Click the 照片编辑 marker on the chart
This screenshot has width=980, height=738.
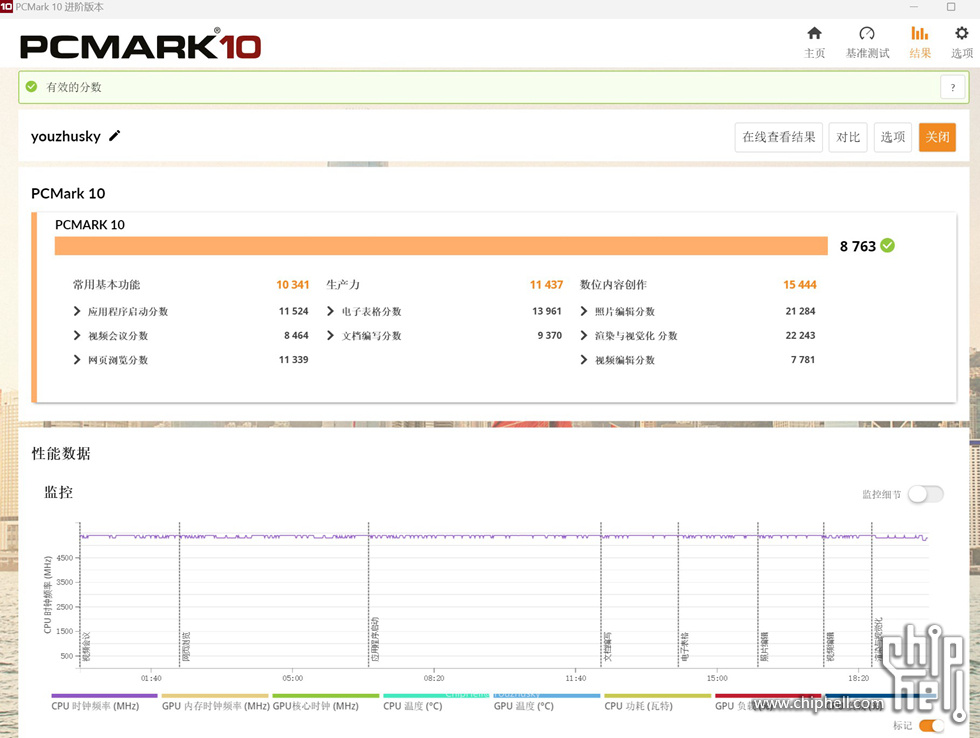pos(764,647)
